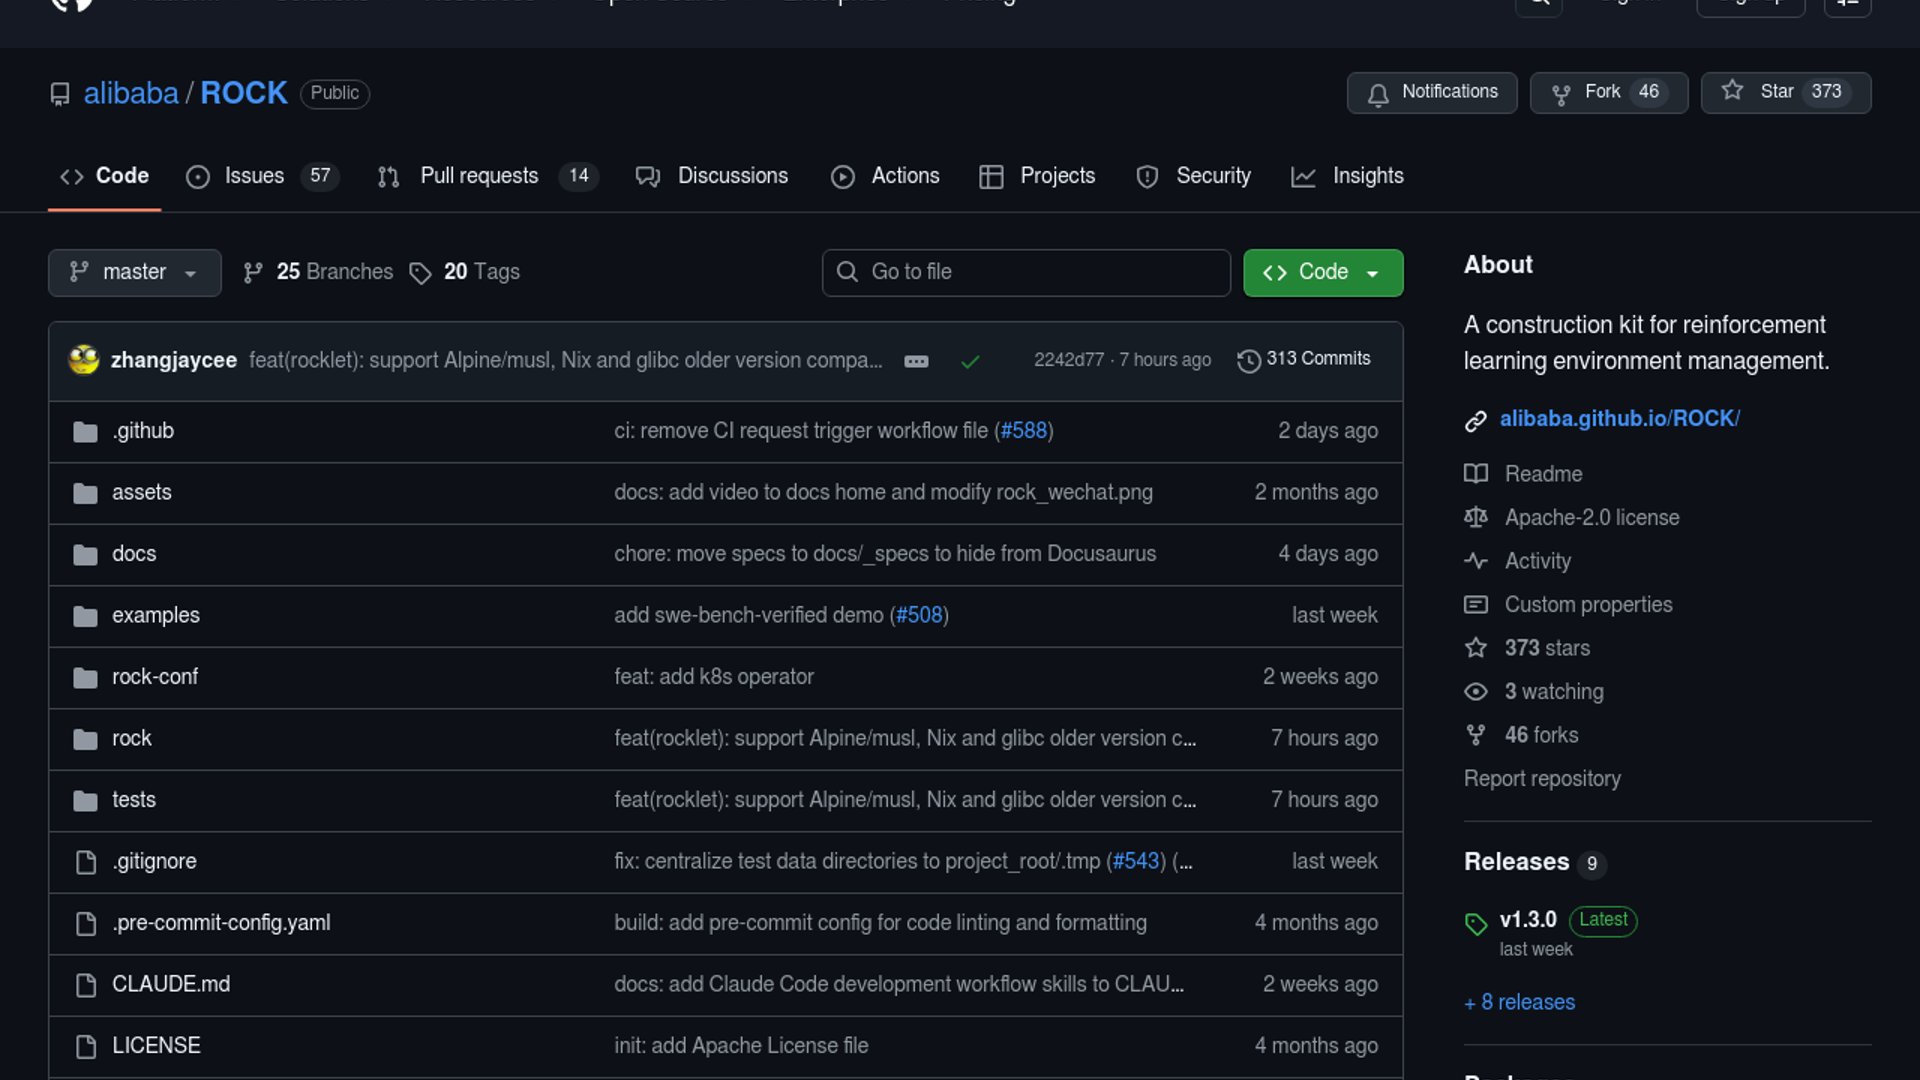The width and height of the screenshot is (1920, 1080).
Task: Open the alibaba.github.io/ROCK/ link
Action: (1619, 419)
